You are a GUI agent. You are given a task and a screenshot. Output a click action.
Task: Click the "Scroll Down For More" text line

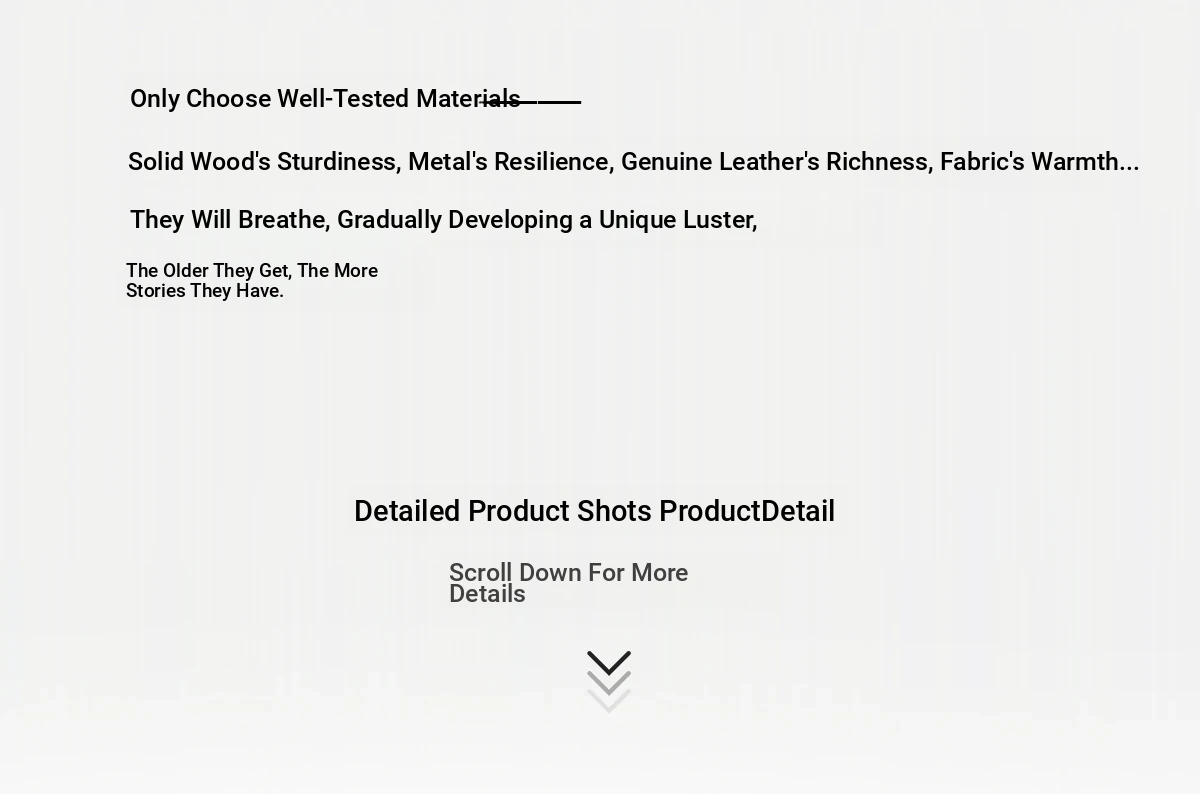point(568,573)
